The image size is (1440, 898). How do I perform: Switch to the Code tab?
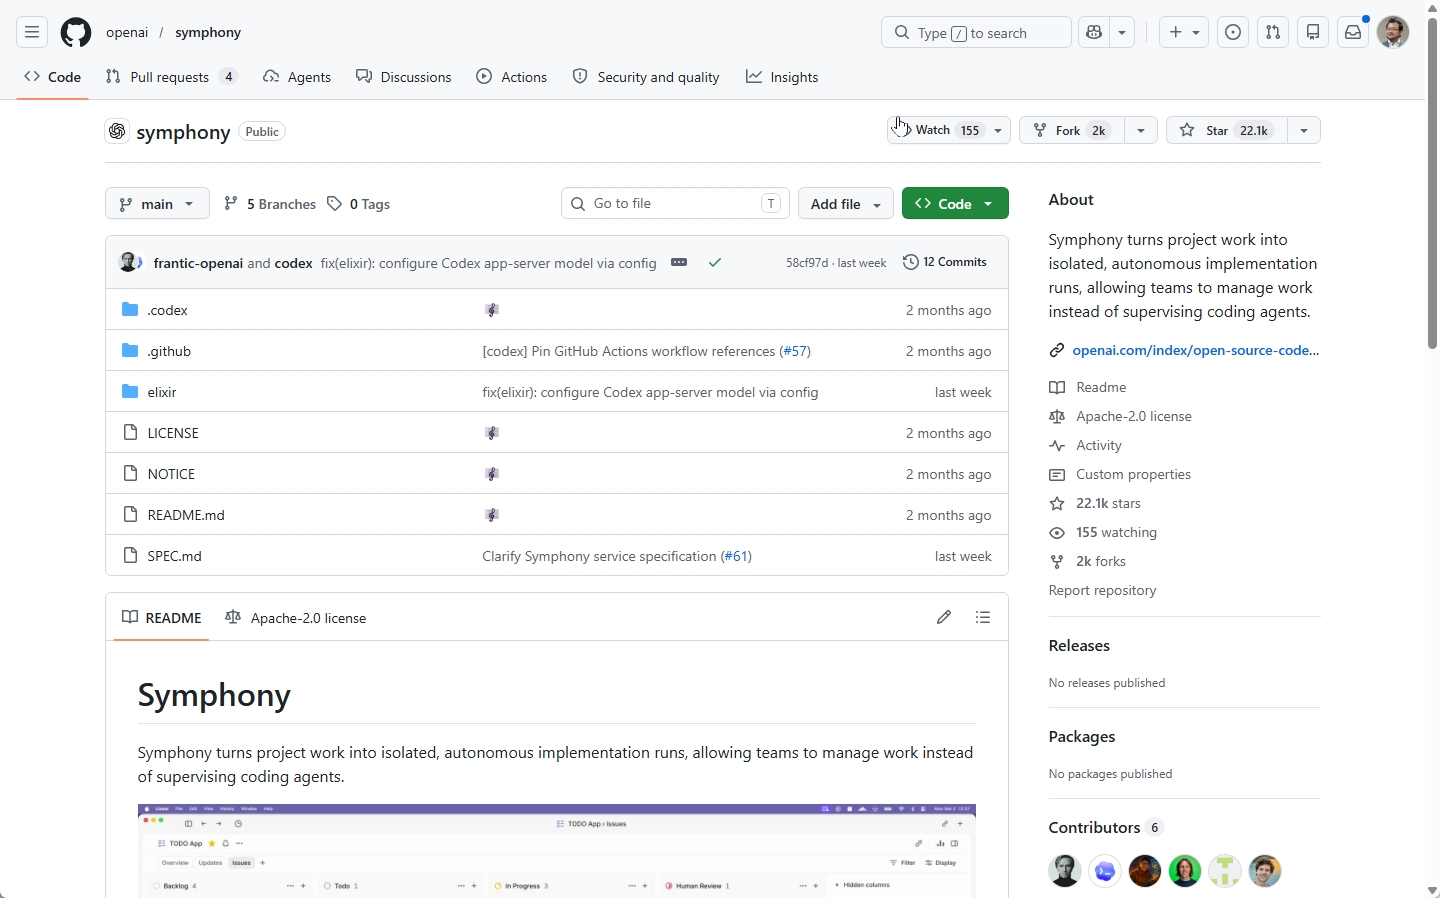(53, 77)
